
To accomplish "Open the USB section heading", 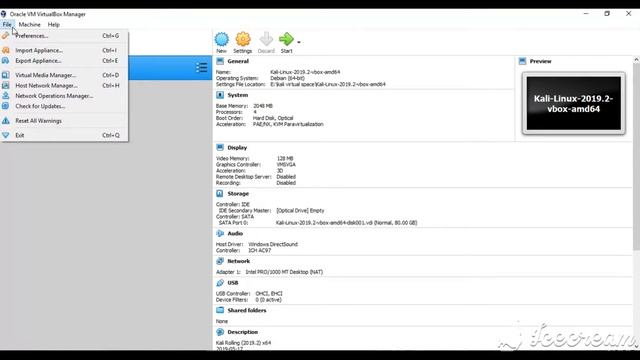I will pos(233,283).
